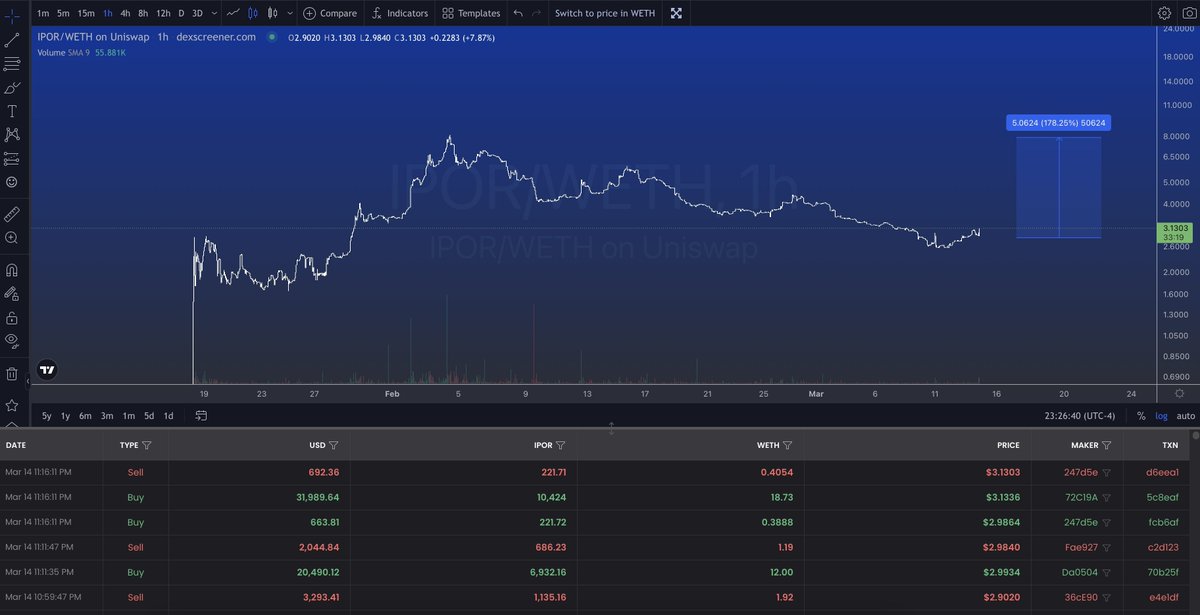Click the panel divider handle below chart
Viewport: 1200px width, 615px height.
click(x=611, y=428)
